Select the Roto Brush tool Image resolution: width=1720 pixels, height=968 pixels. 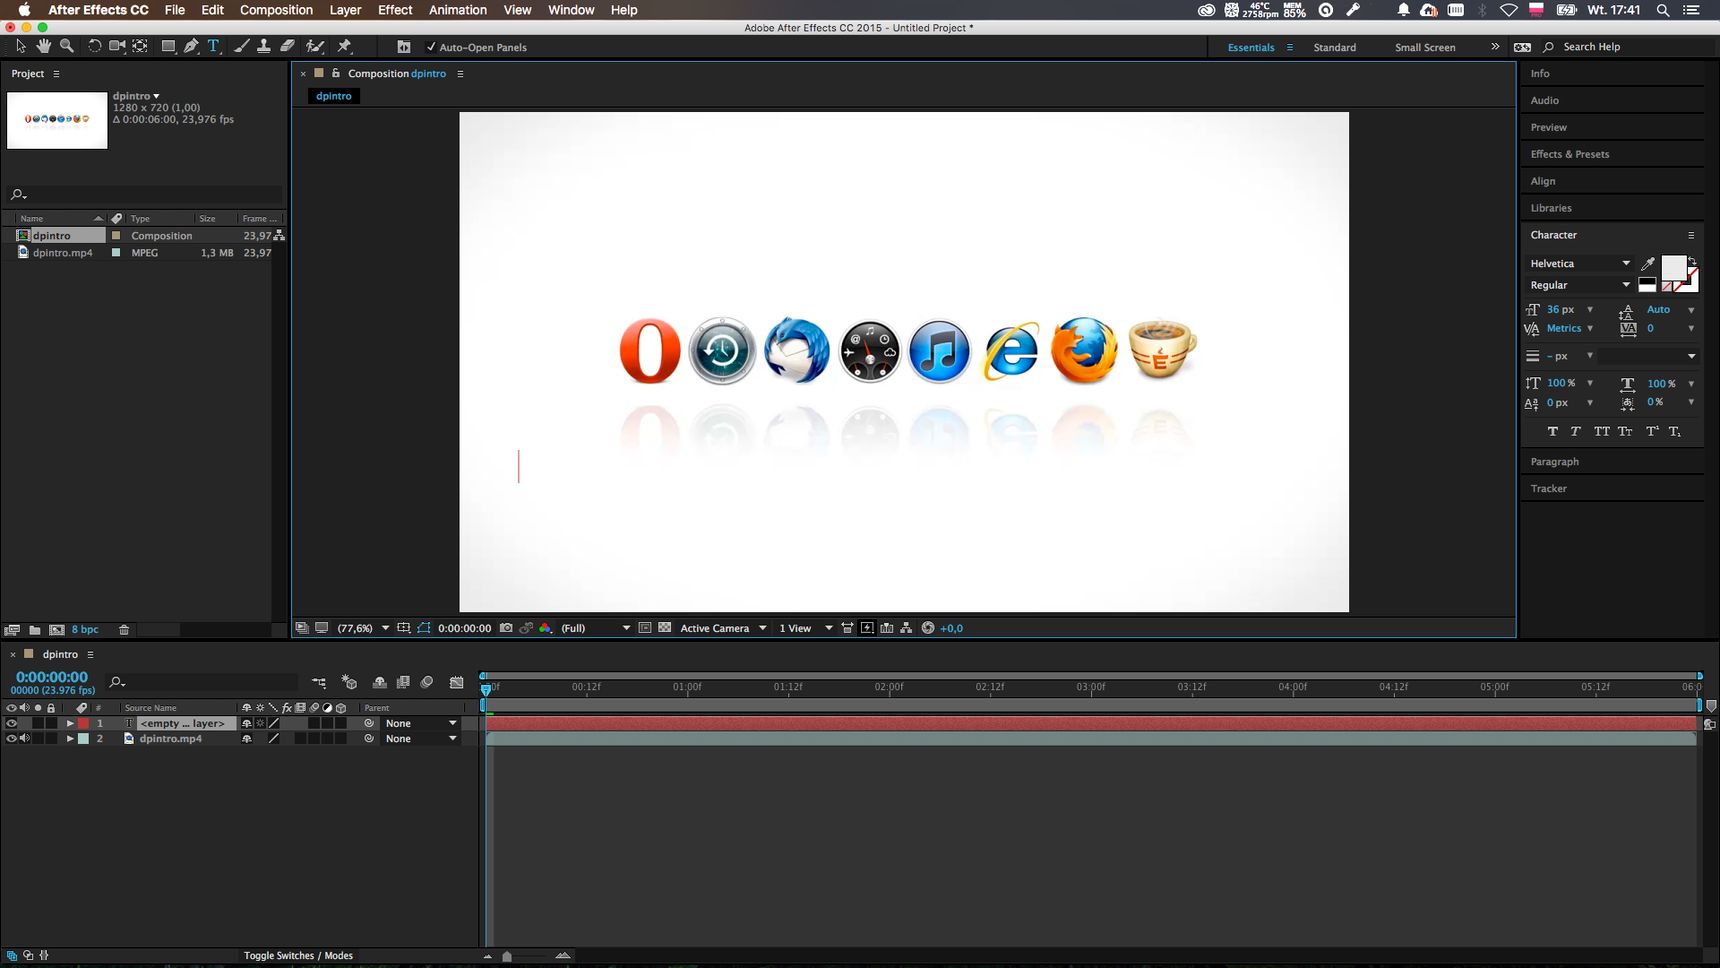pyautogui.click(x=315, y=46)
